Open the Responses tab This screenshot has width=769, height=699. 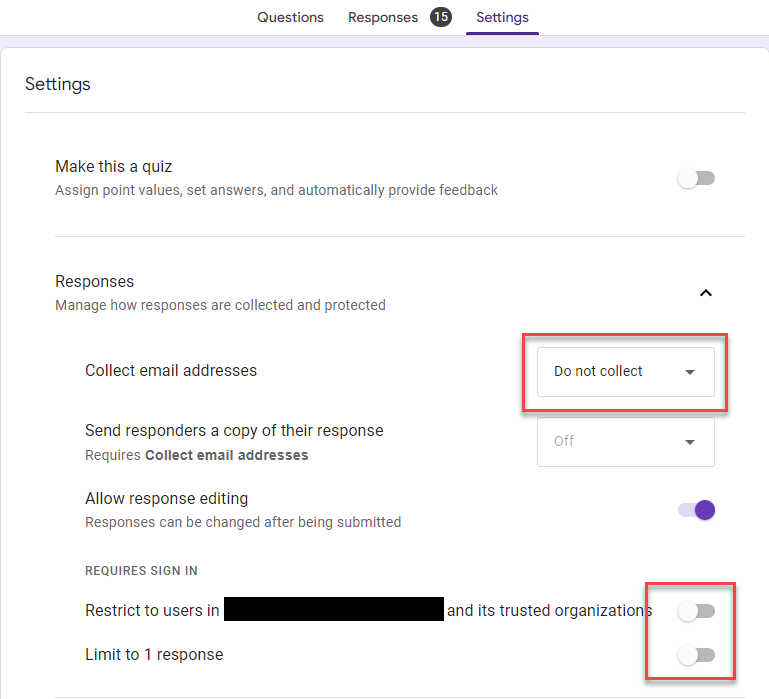(383, 17)
